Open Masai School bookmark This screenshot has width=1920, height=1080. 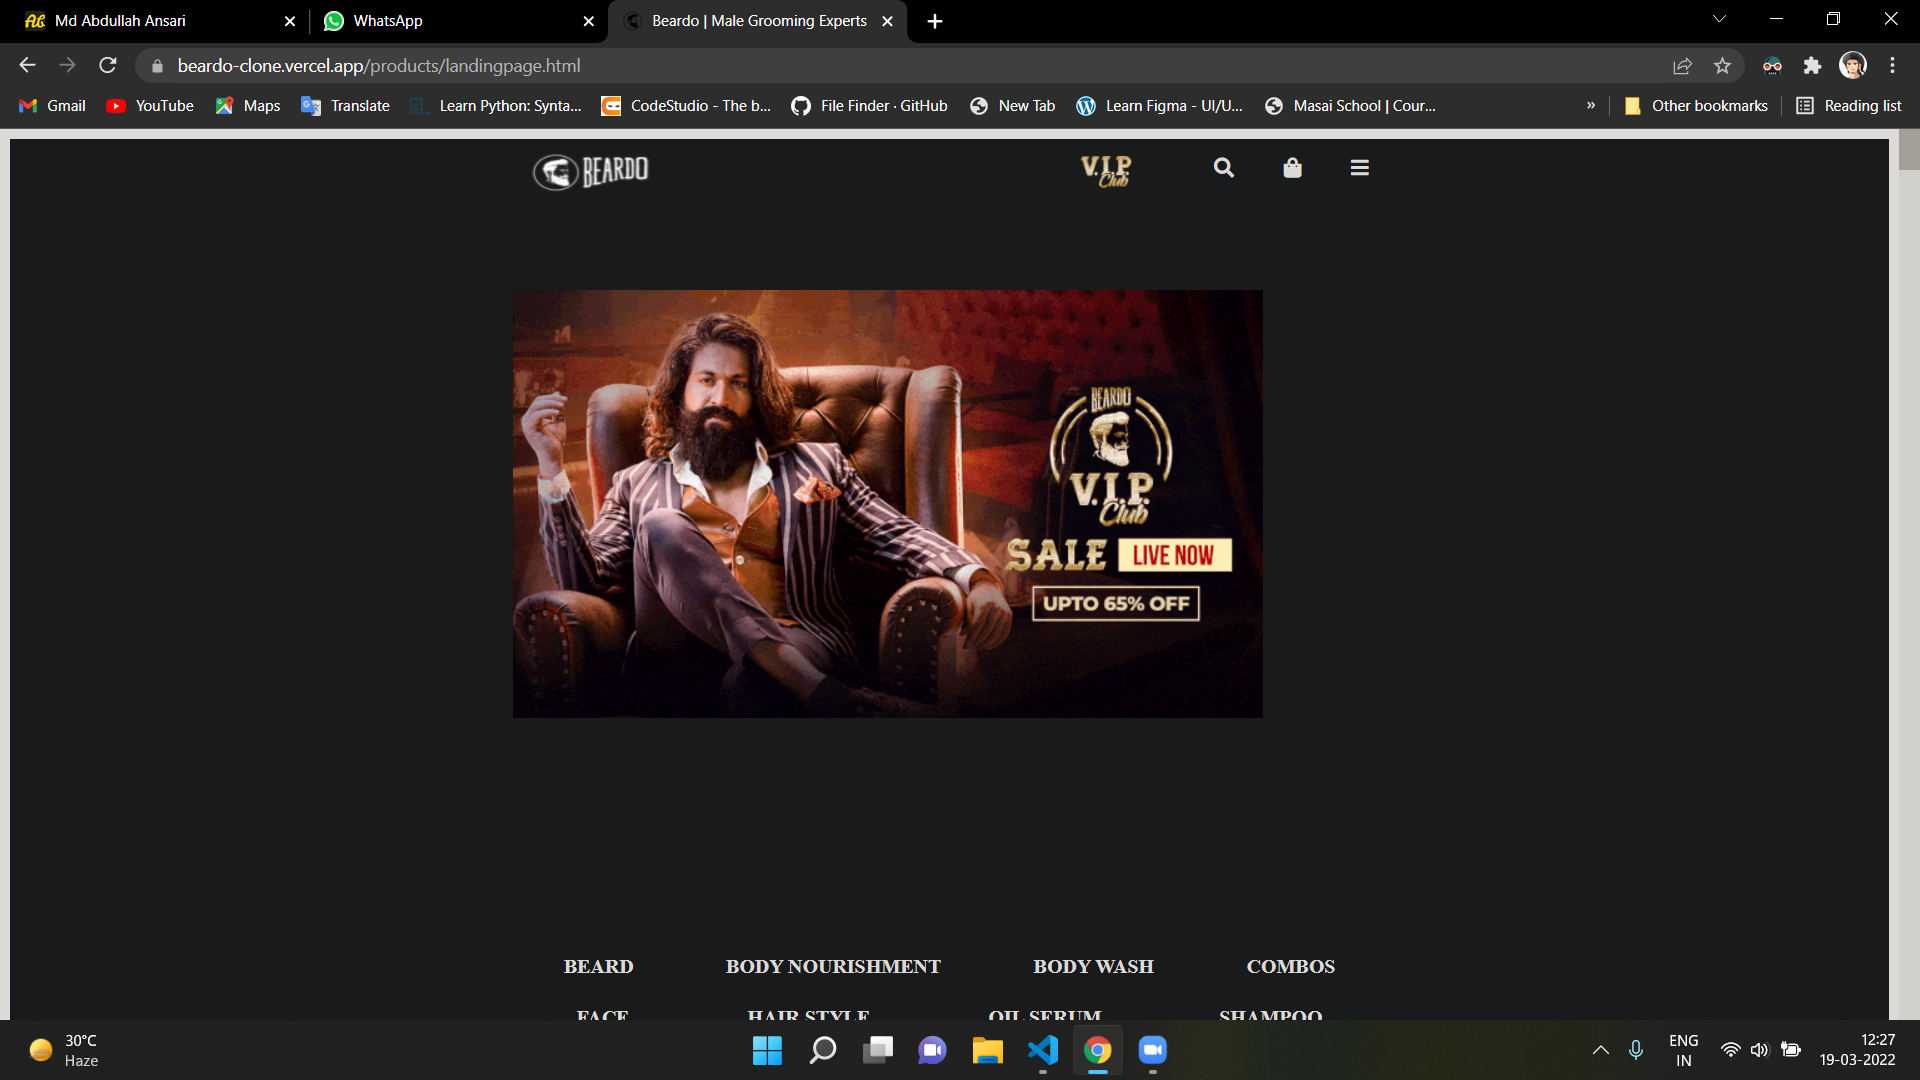click(1350, 106)
